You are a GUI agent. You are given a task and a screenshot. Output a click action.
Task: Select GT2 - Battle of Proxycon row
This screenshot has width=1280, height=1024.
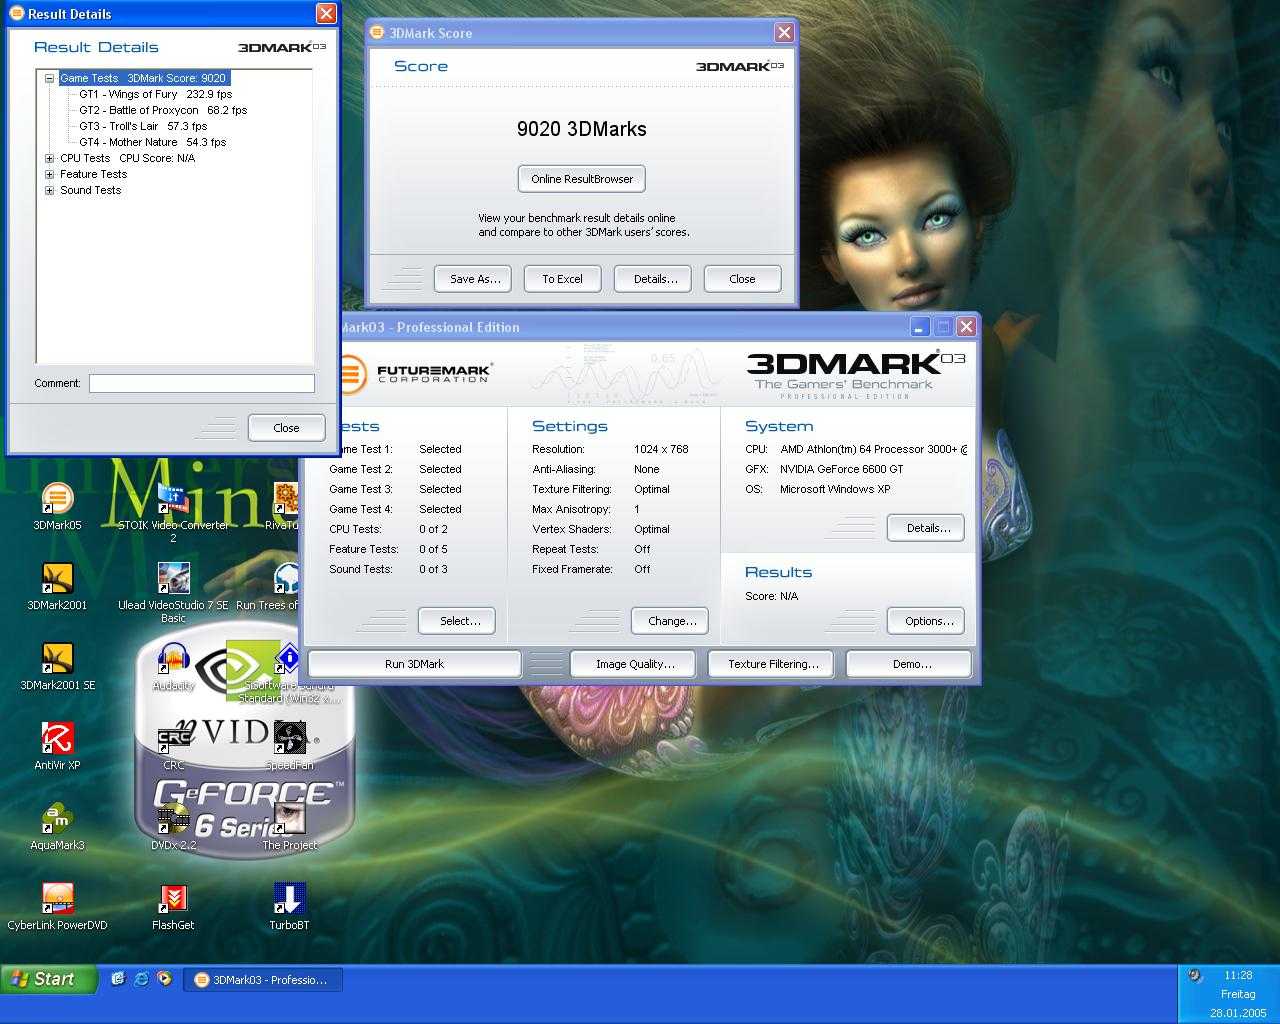[x=163, y=110]
